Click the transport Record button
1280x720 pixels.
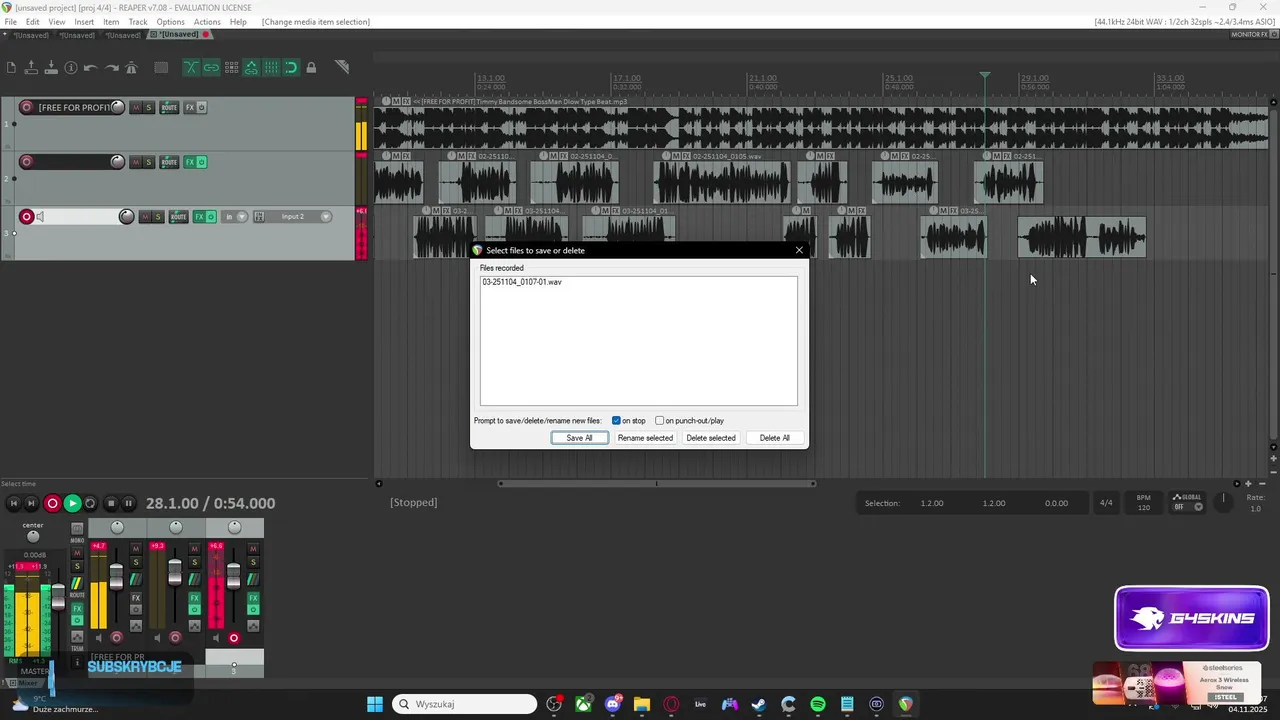point(52,504)
